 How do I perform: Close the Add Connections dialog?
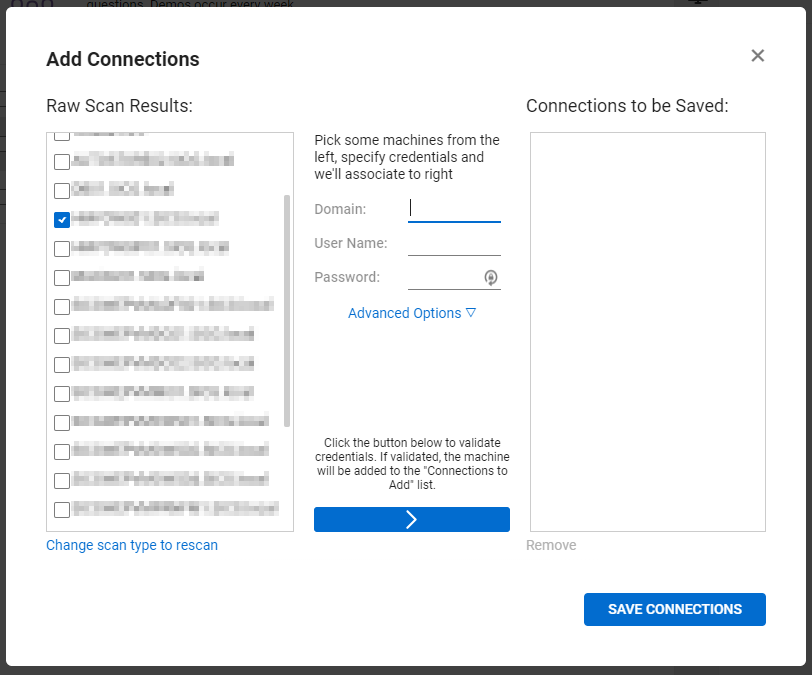(x=757, y=55)
